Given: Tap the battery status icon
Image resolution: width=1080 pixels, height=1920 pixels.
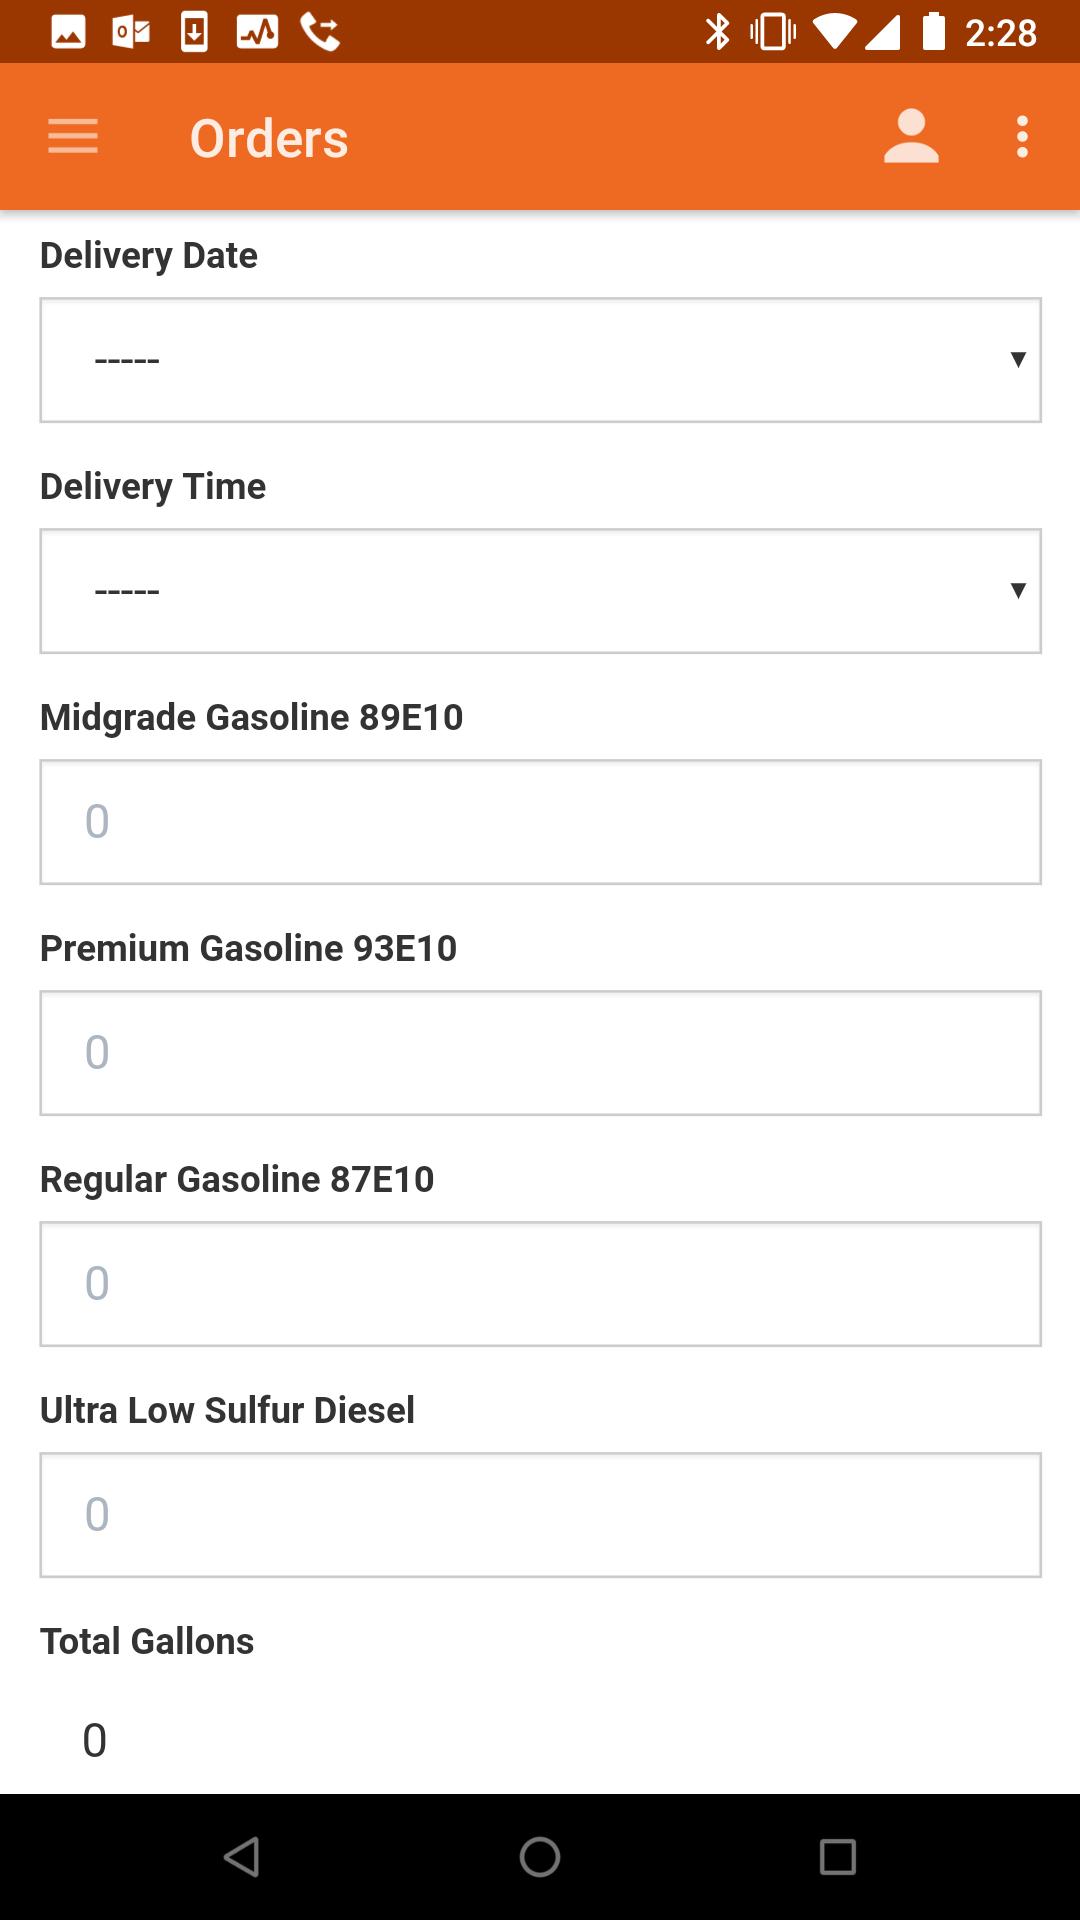Looking at the screenshot, I should pos(933,33).
